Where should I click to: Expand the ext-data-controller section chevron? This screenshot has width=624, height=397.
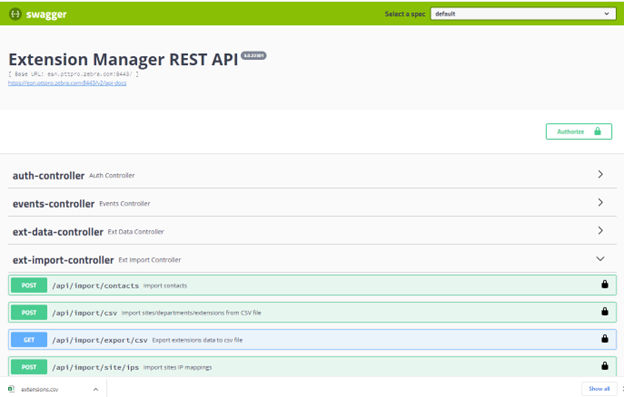[600, 230]
